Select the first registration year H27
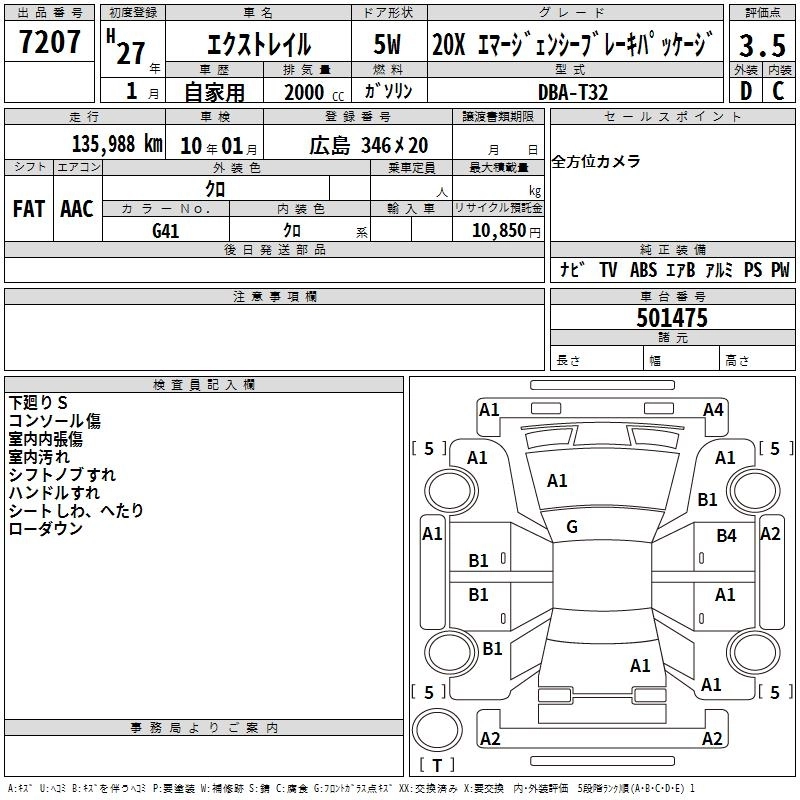 [x=126, y=48]
